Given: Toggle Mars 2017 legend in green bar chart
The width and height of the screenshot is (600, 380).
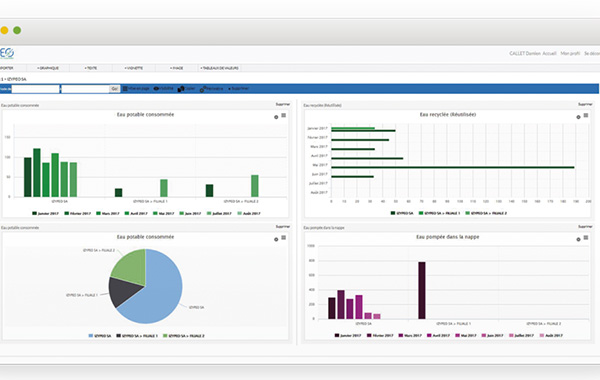Looking at the screenshot, I should click(108, 214).
